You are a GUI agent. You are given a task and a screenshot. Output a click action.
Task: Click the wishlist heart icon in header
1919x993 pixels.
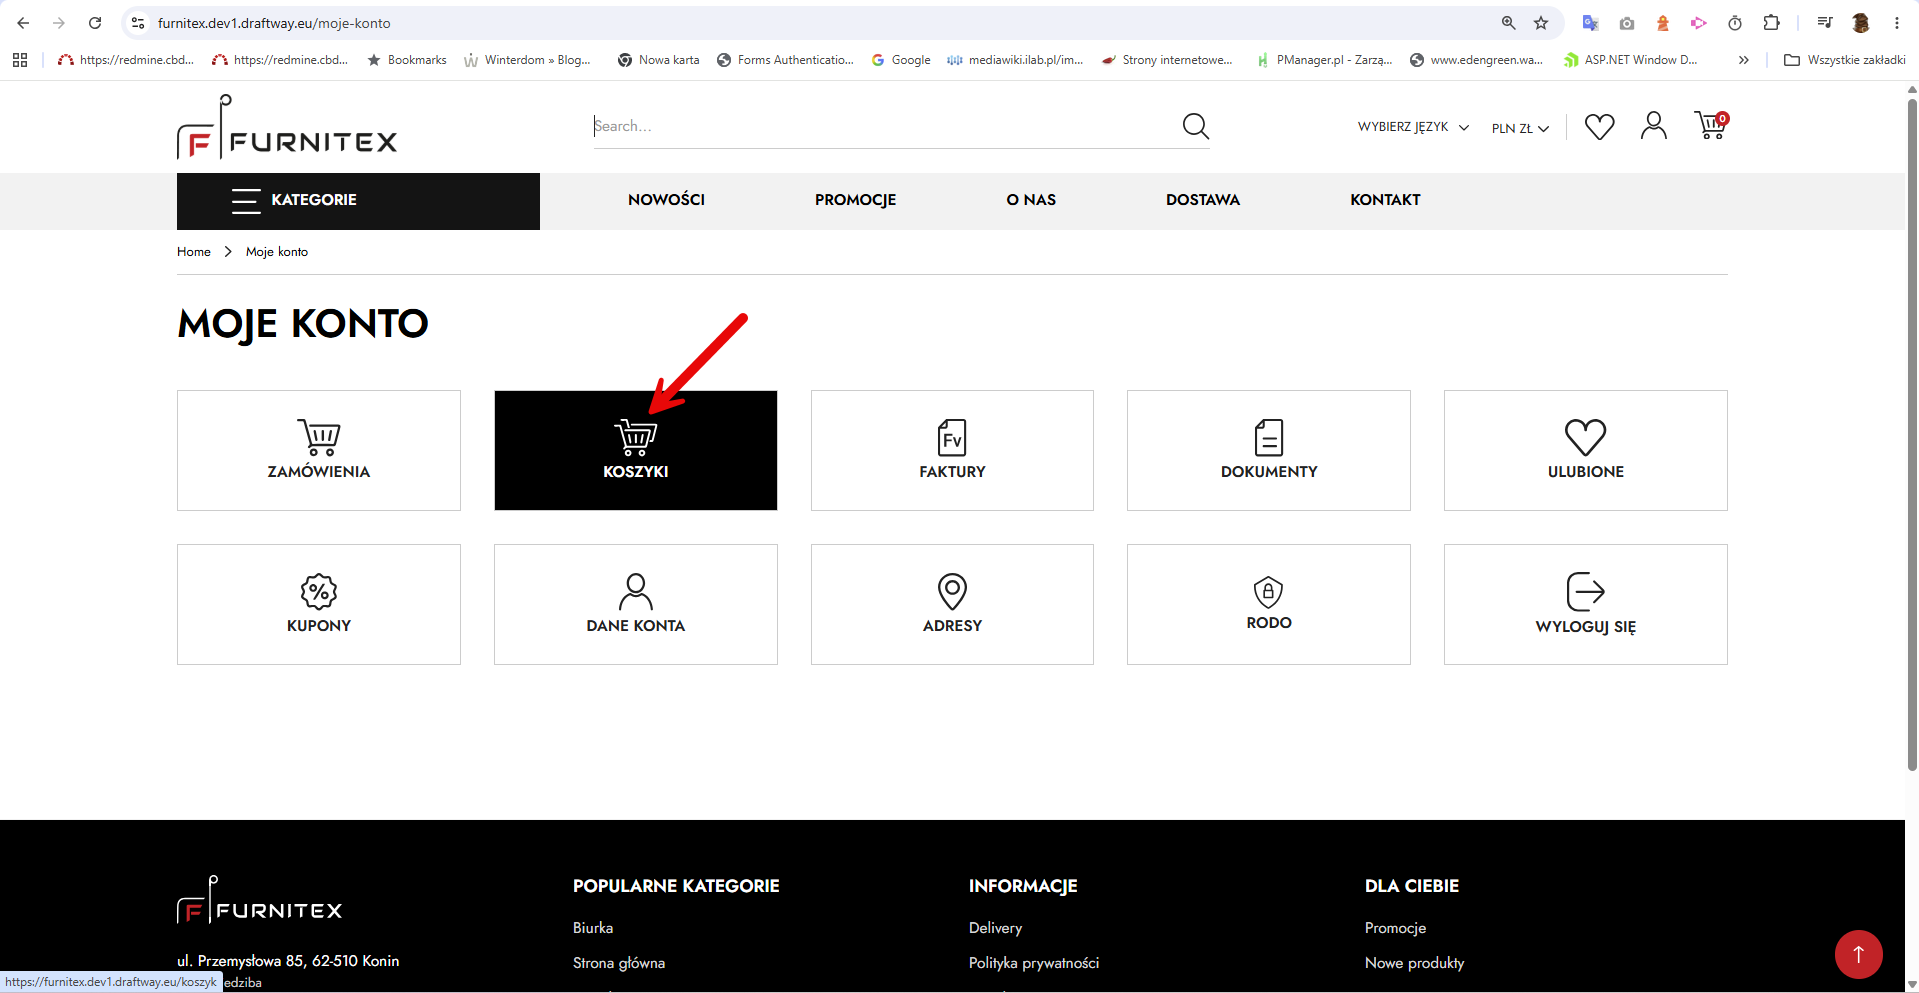tap(1600, 126)
